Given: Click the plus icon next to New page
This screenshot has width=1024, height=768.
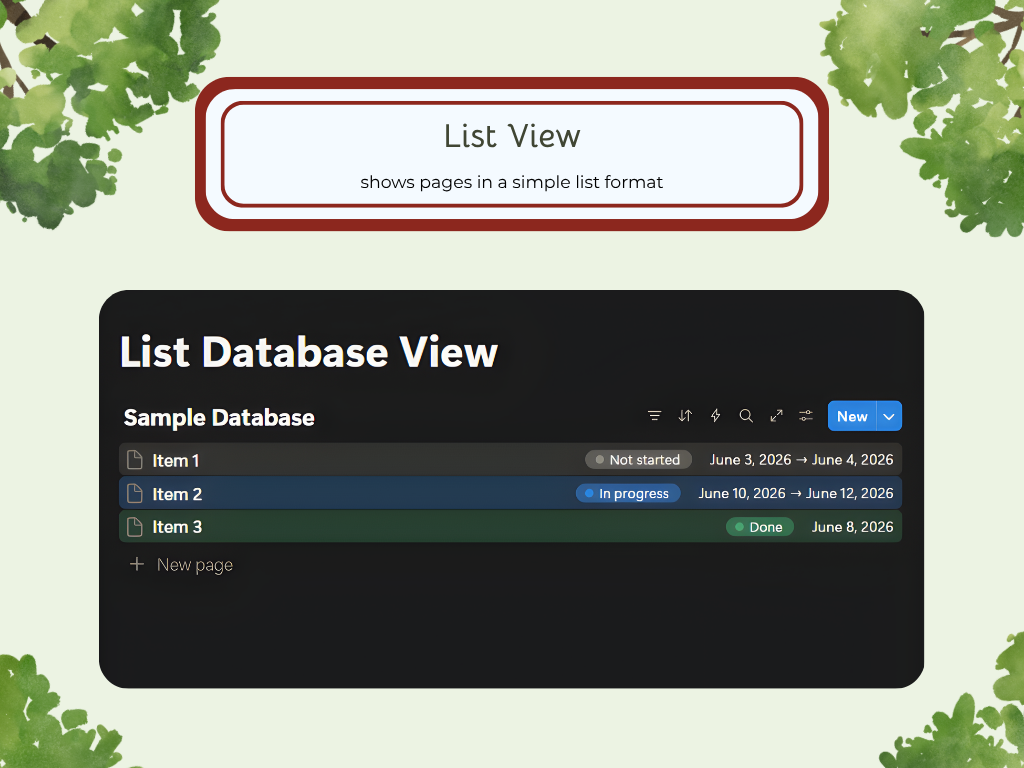Looking at the screenshot, I should [x=136, y=564].
